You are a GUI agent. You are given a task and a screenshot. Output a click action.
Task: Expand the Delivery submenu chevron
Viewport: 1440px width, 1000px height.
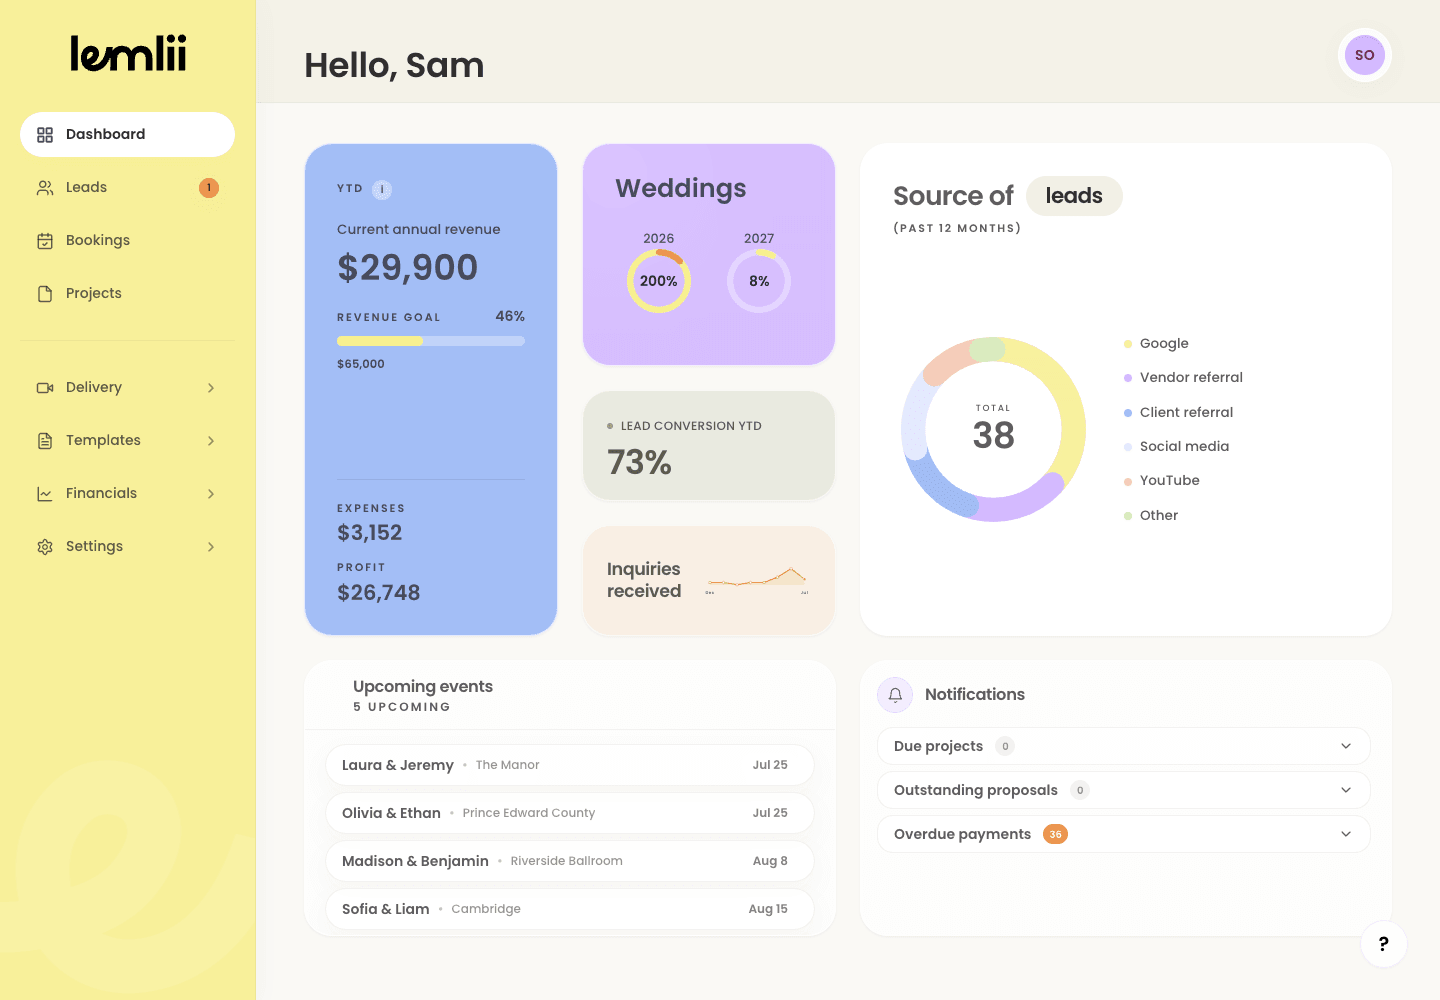[x=211, y=388]
